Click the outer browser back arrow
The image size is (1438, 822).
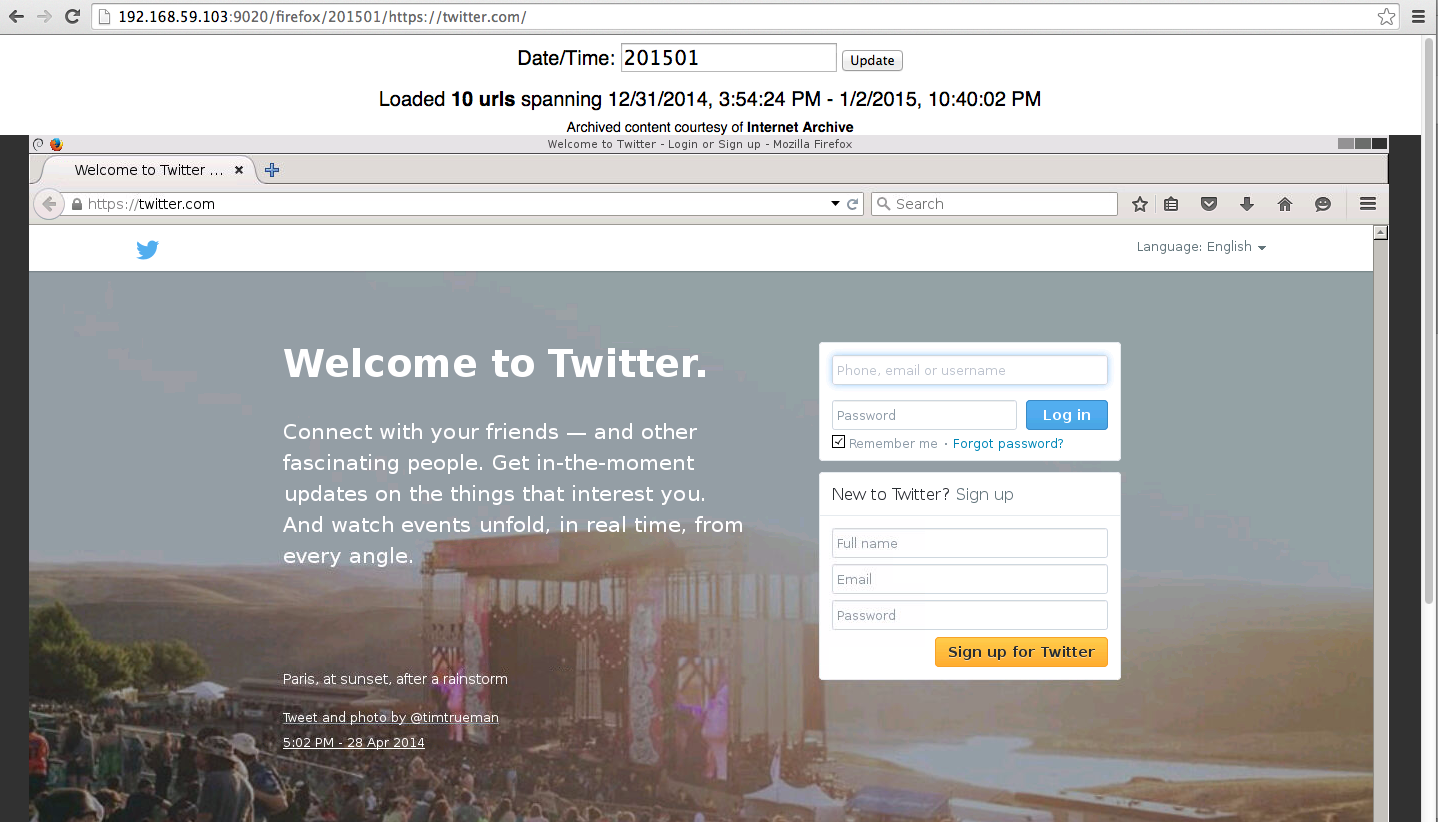(x=16, y=16)
